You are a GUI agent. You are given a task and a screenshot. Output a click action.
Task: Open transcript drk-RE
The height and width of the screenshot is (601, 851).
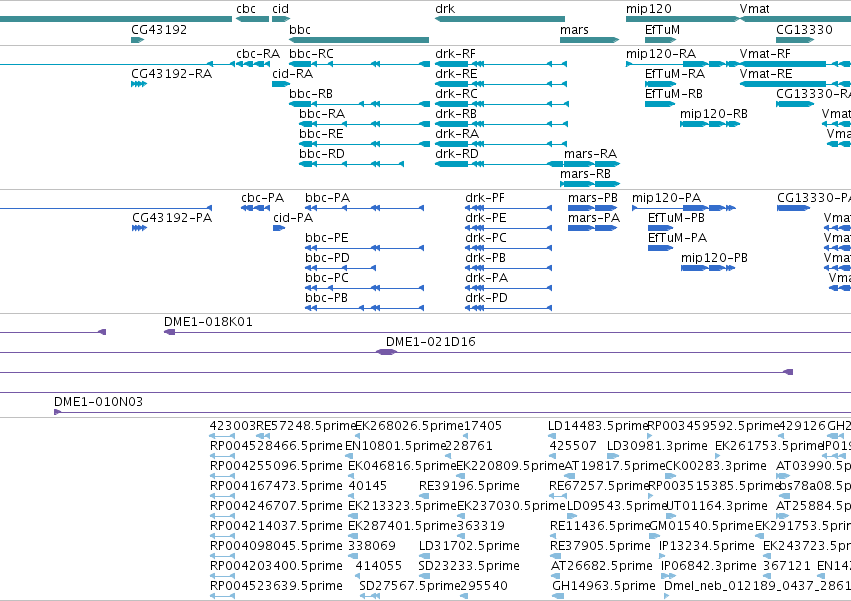tap(501, 84)
